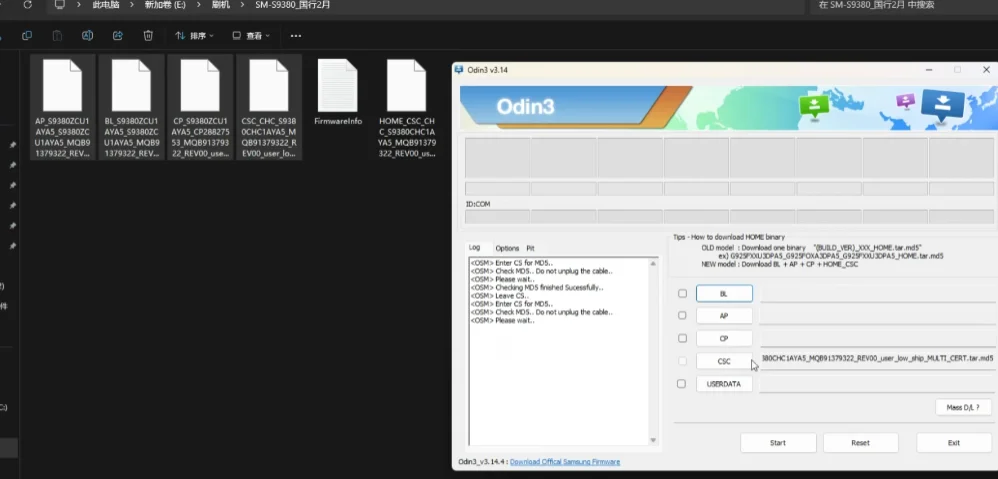Open the 查看 view dropdown
The height and width of the screenshot is (479, 998).
coord(251,36)
